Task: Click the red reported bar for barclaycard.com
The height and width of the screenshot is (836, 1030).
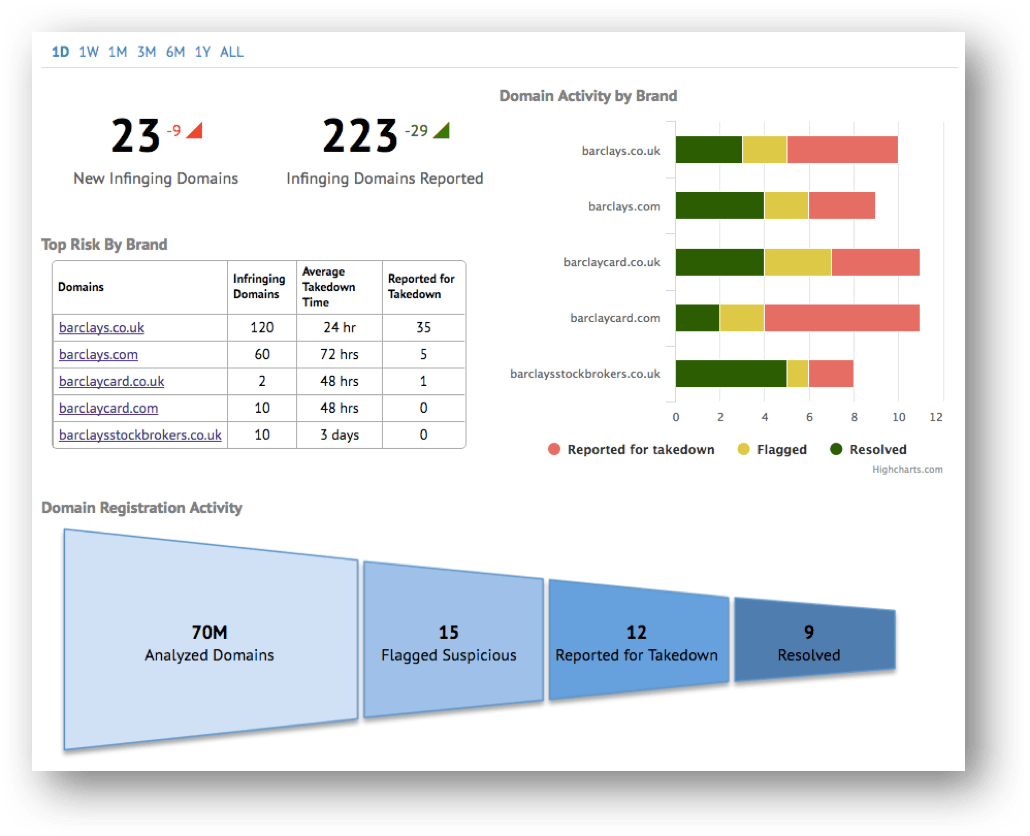Action: point(842,318)
